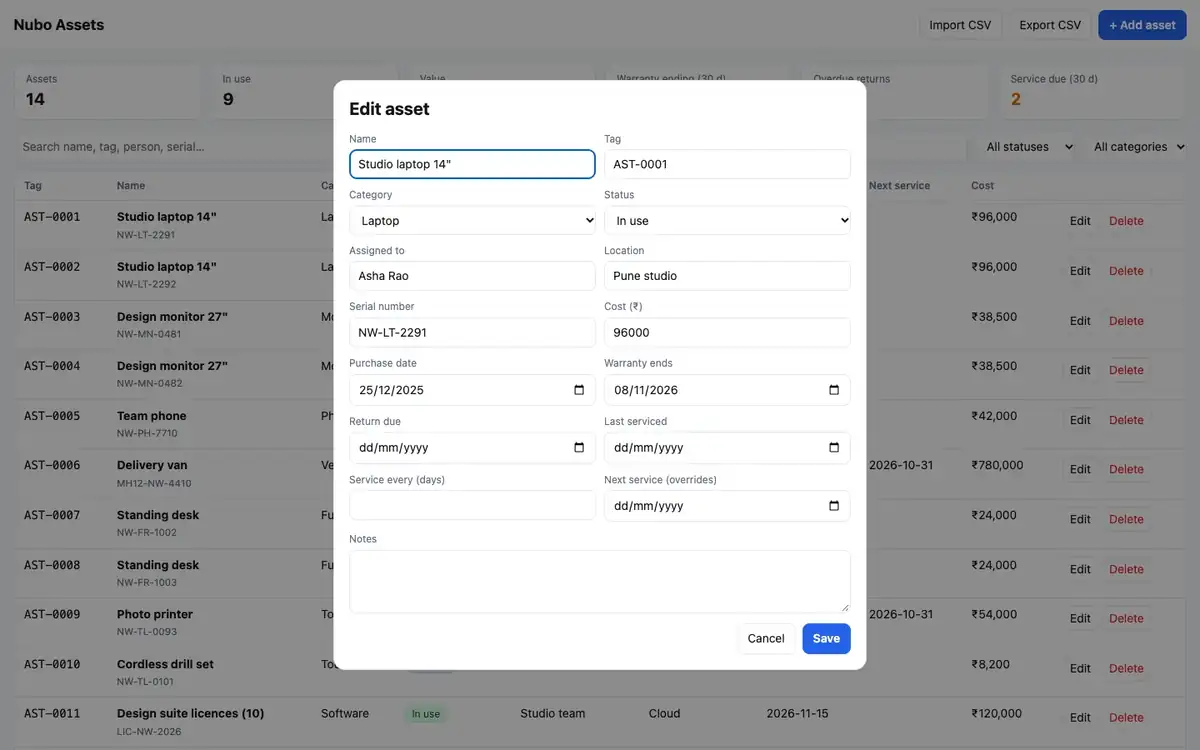Screen dimensions: 1200x750
Task: Open calendar picker for Purchase date
Action: coord(579,390)
